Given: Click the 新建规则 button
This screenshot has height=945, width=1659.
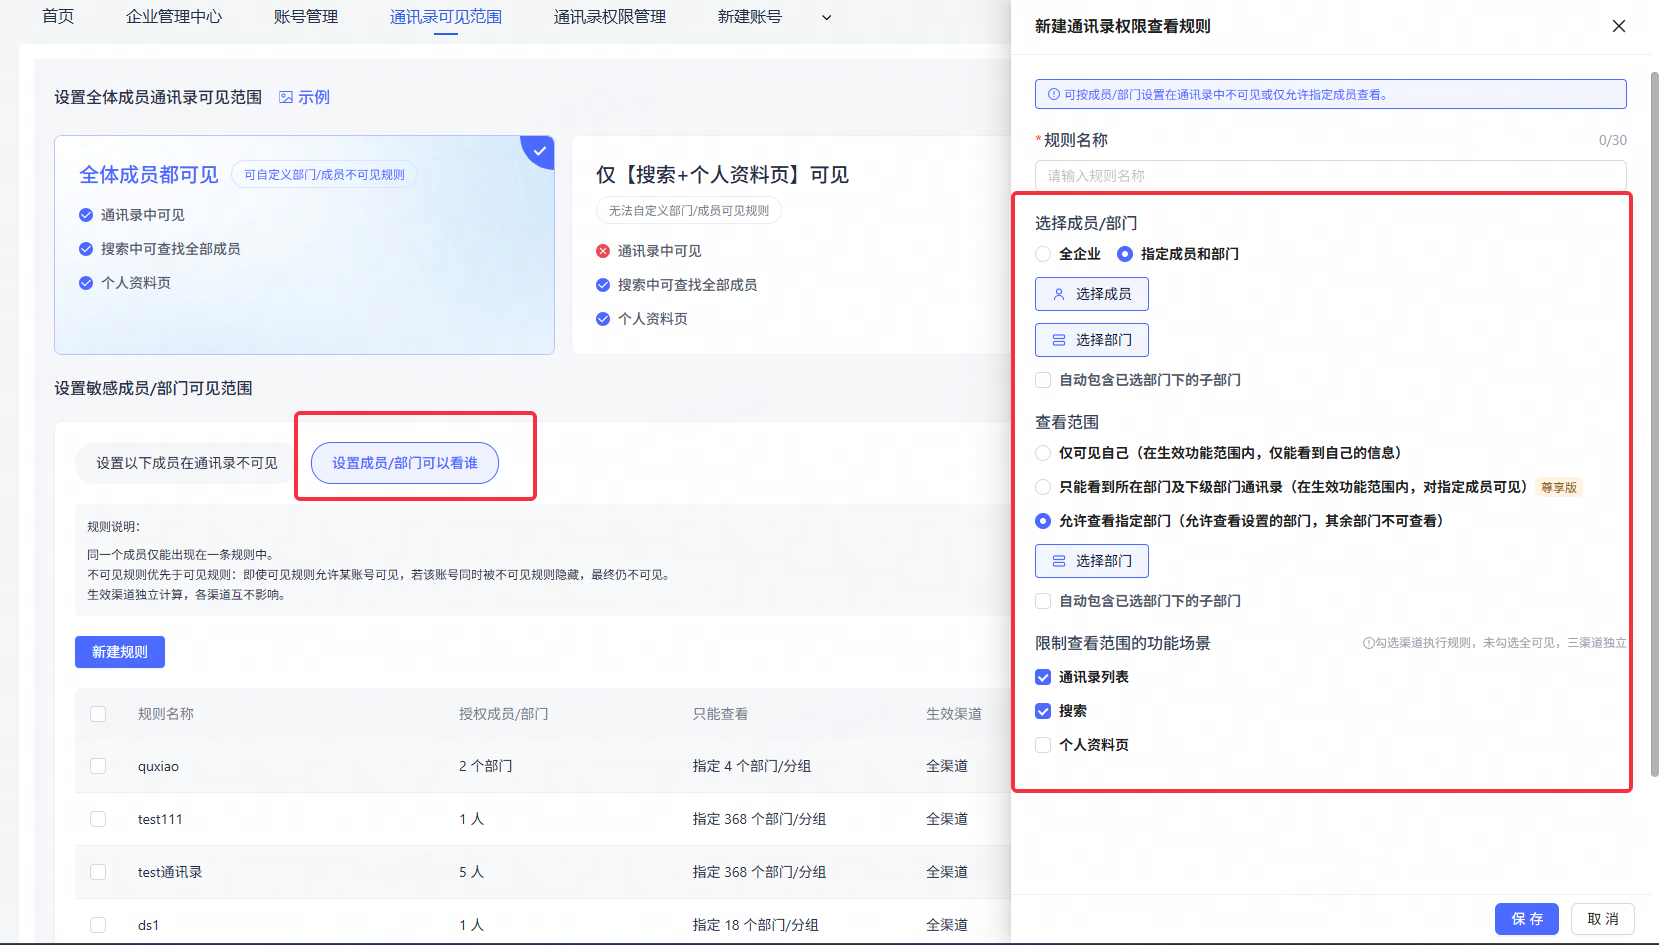Looking at the screenshot, I should pyautogui.click(x=120, y=652).
